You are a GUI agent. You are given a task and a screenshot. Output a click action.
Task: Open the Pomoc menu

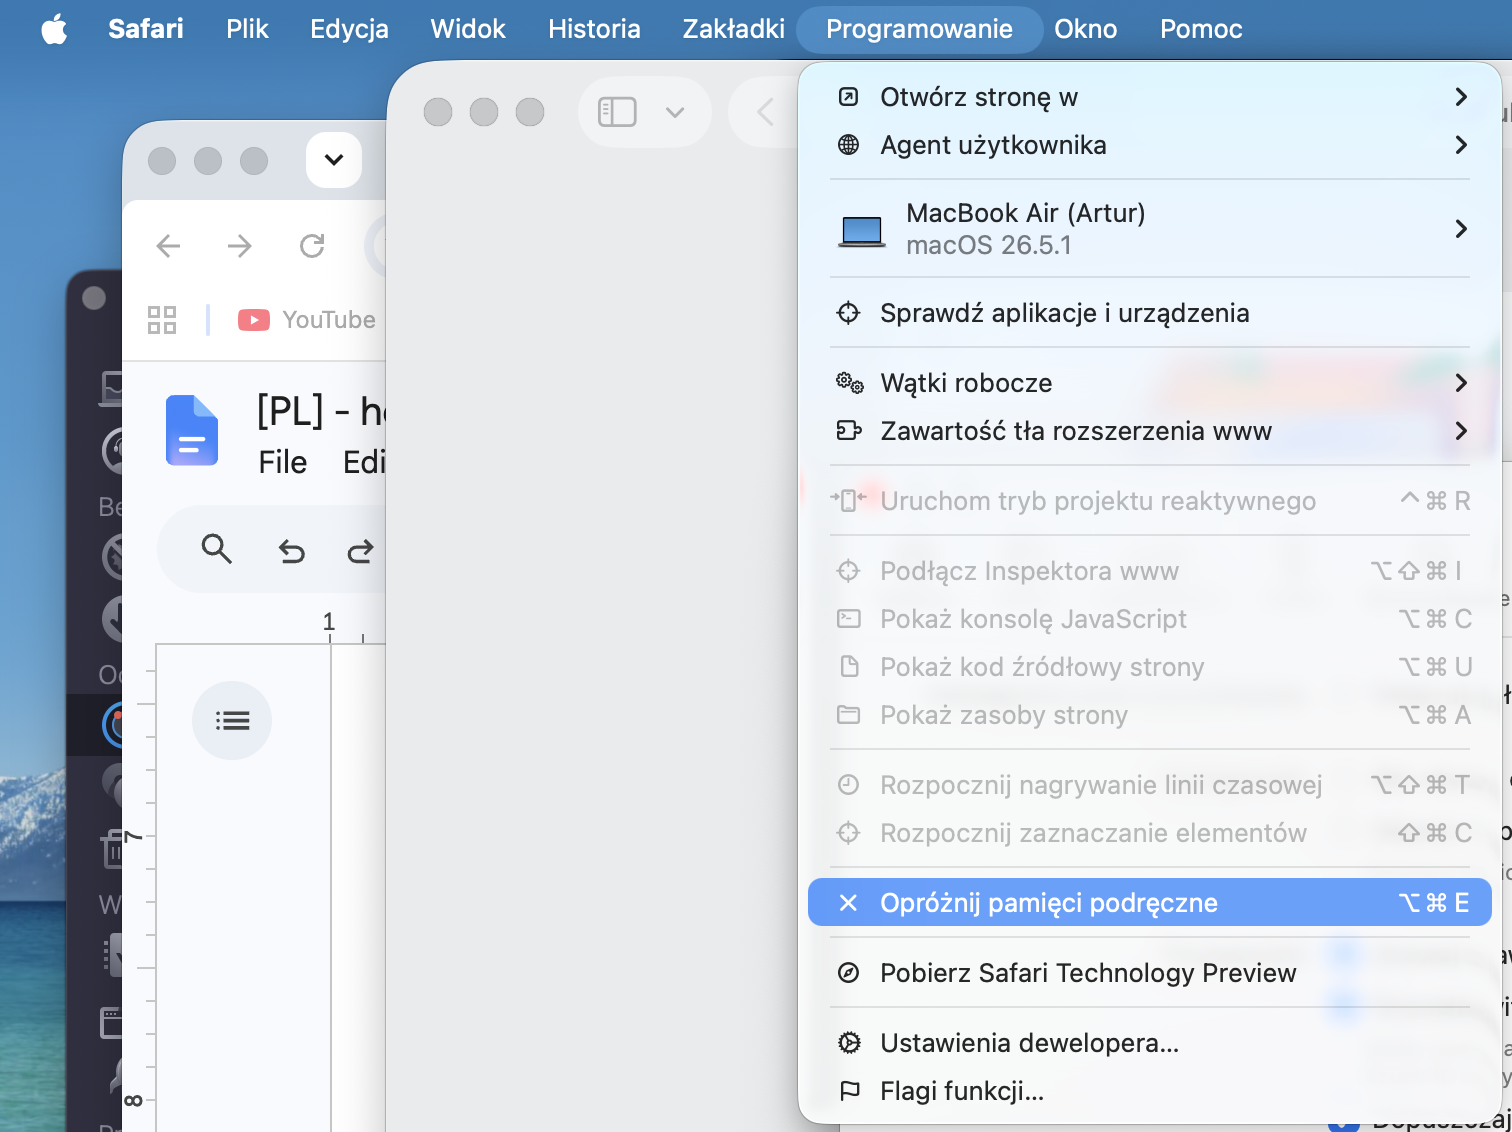[1201, 29]
